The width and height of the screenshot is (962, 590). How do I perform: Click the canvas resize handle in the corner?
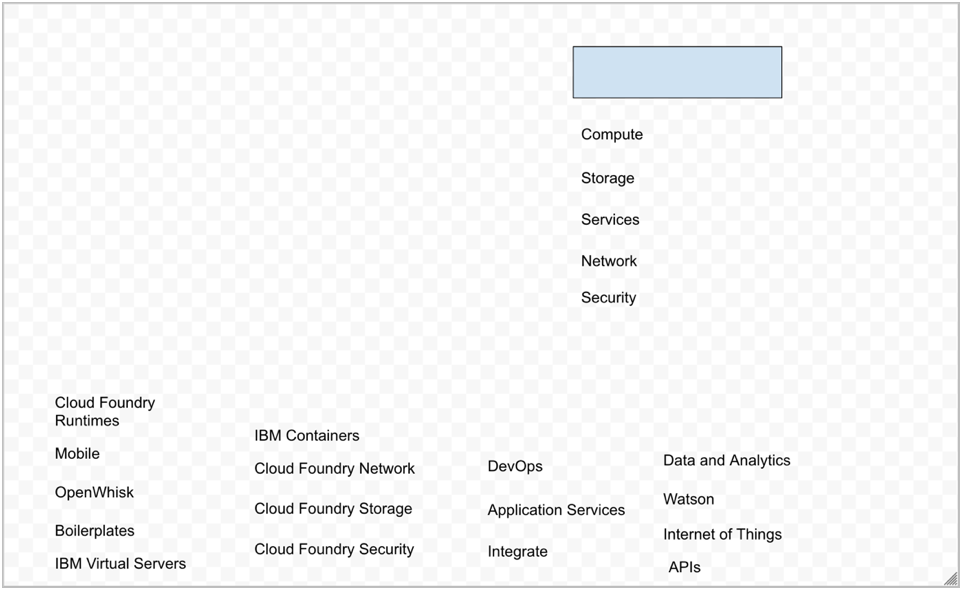click(950, 578)
